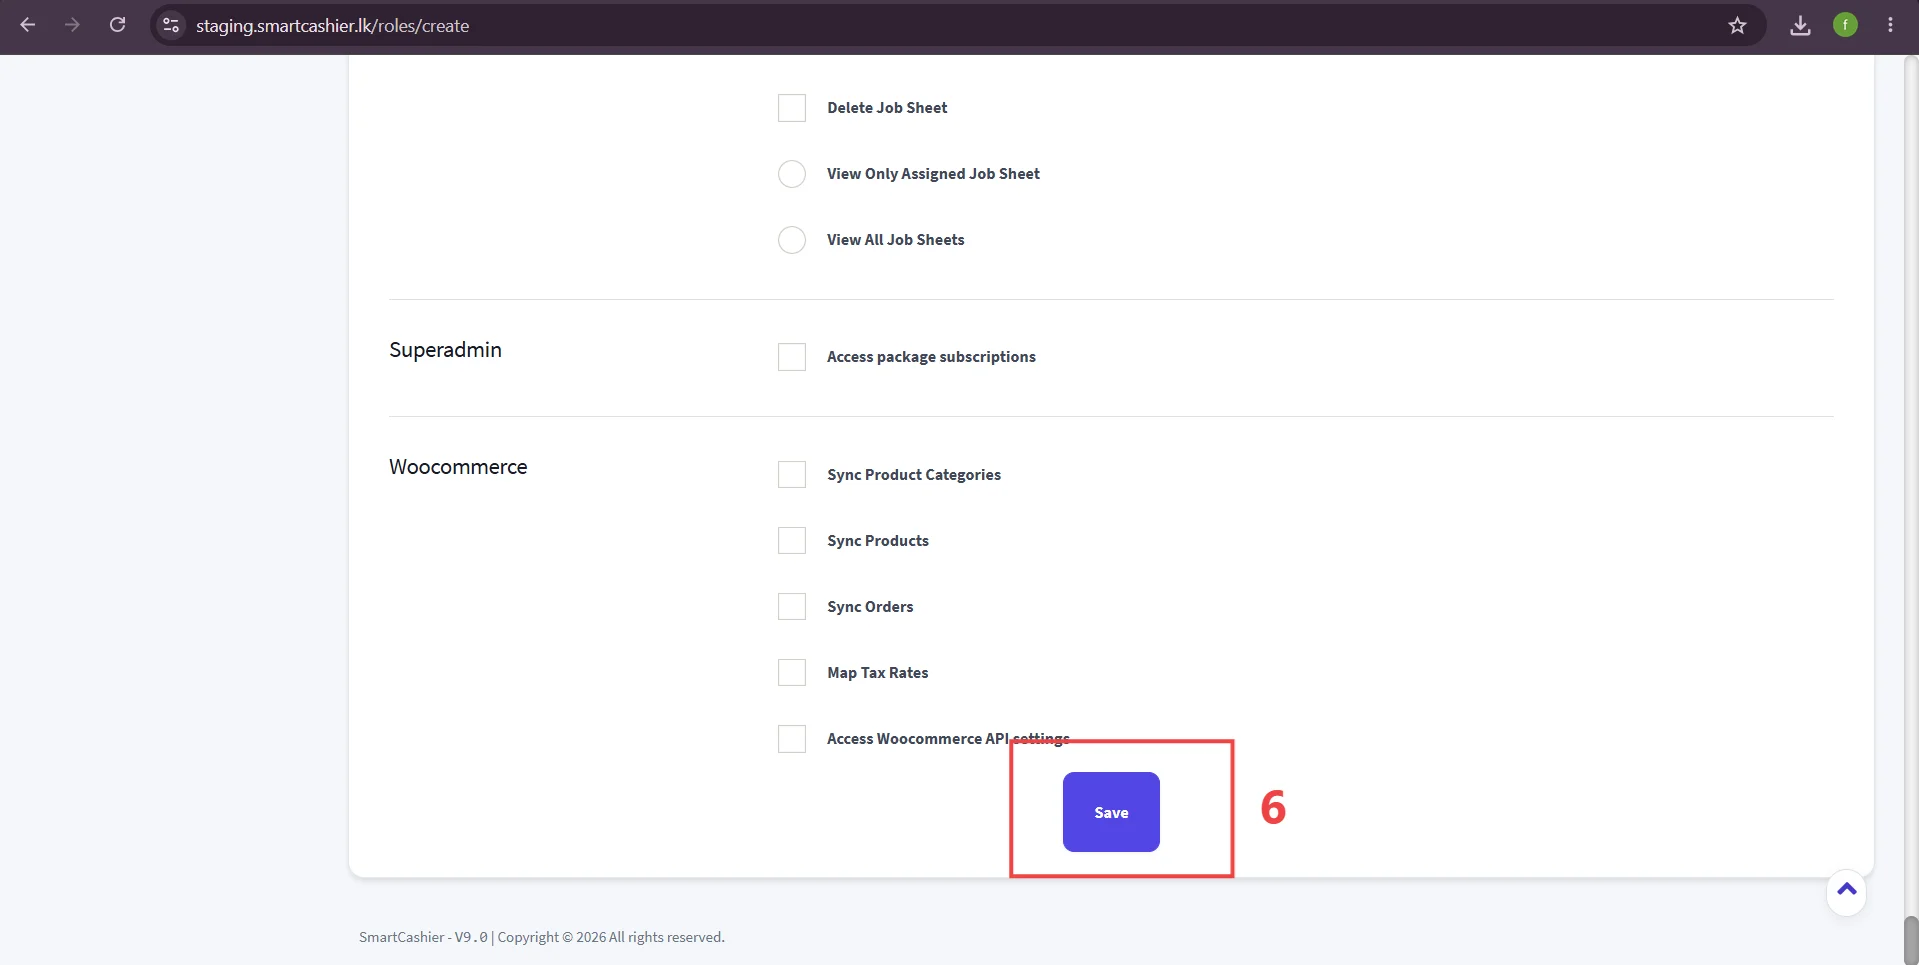
Task: Check the Delete Job Sheet box
Action: [792, 108]
